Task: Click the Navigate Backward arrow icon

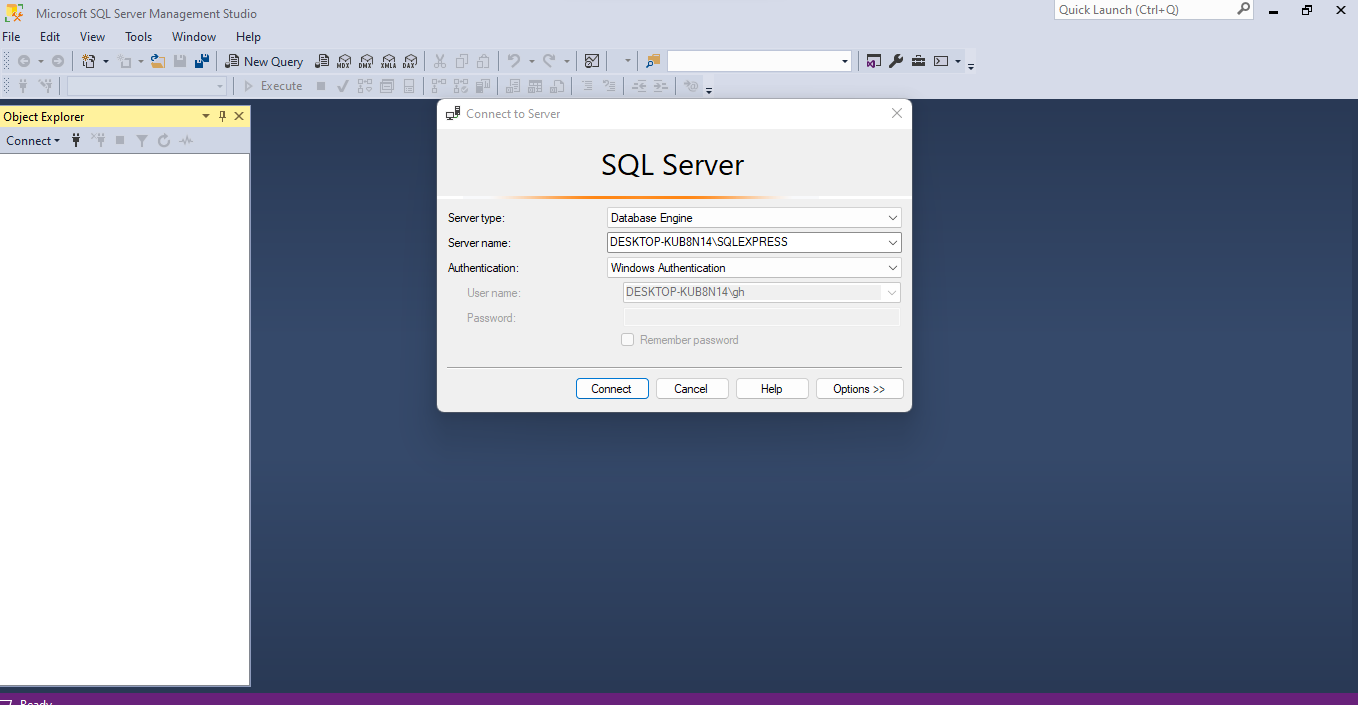Action: [24, 61]
